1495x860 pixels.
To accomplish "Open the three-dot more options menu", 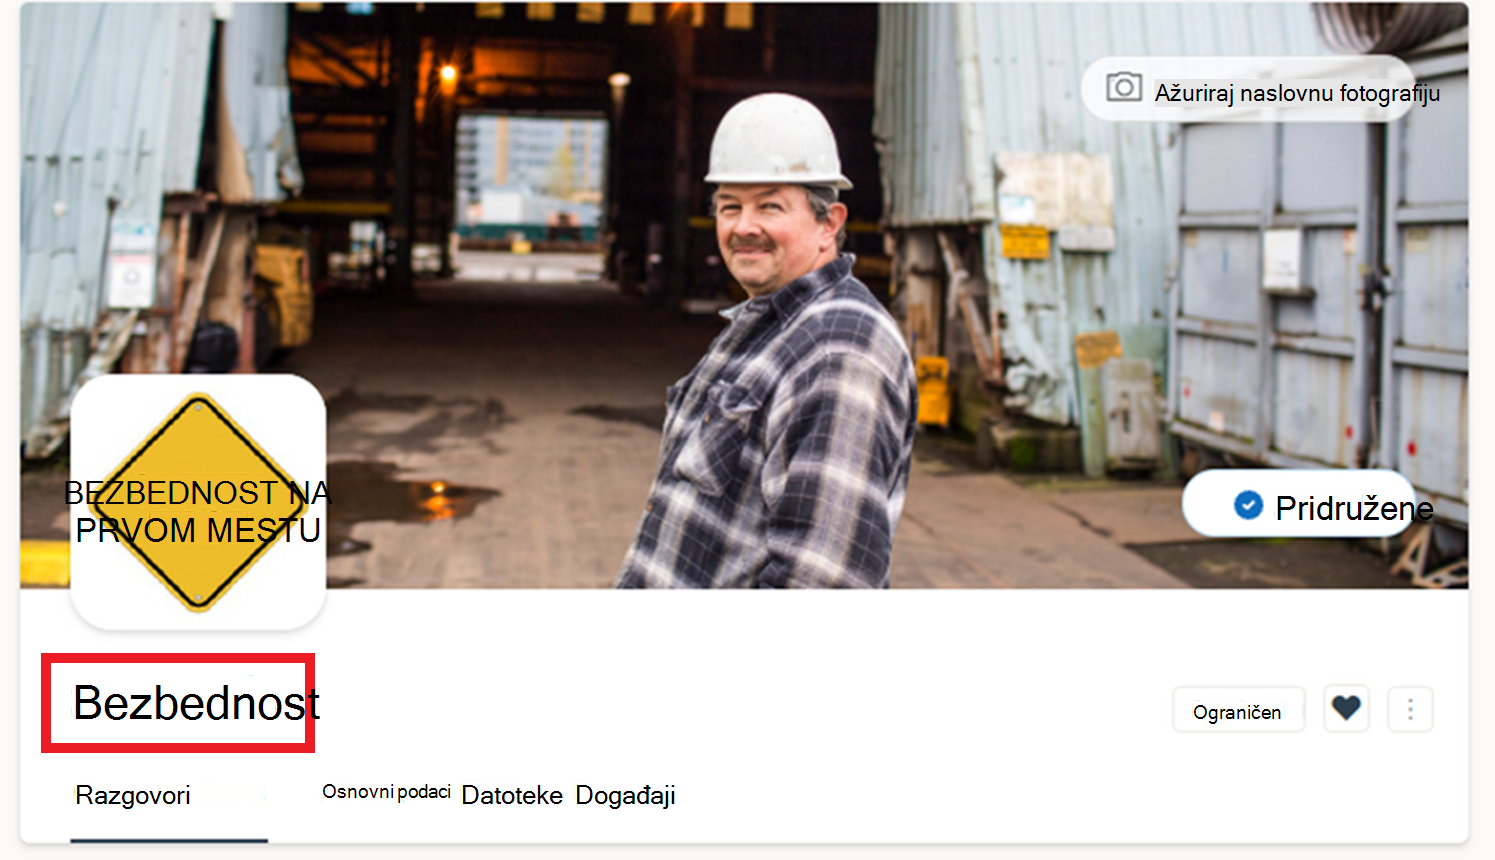I will (1410, 709).
